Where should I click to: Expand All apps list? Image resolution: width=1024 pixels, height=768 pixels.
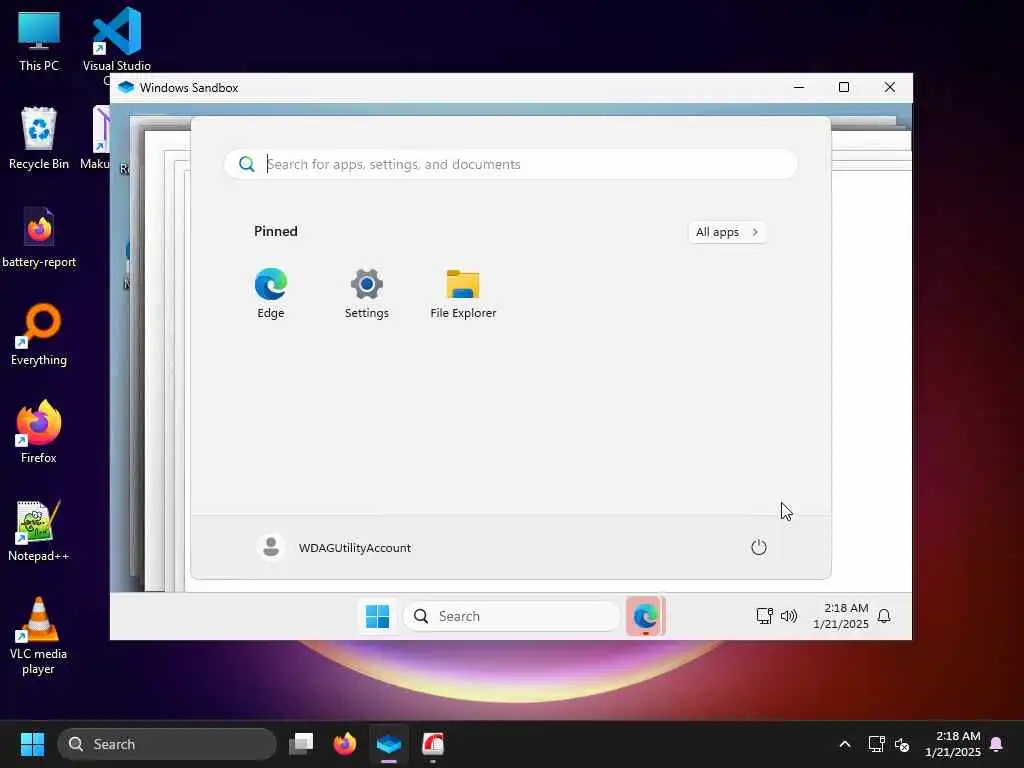pos(727,232)
